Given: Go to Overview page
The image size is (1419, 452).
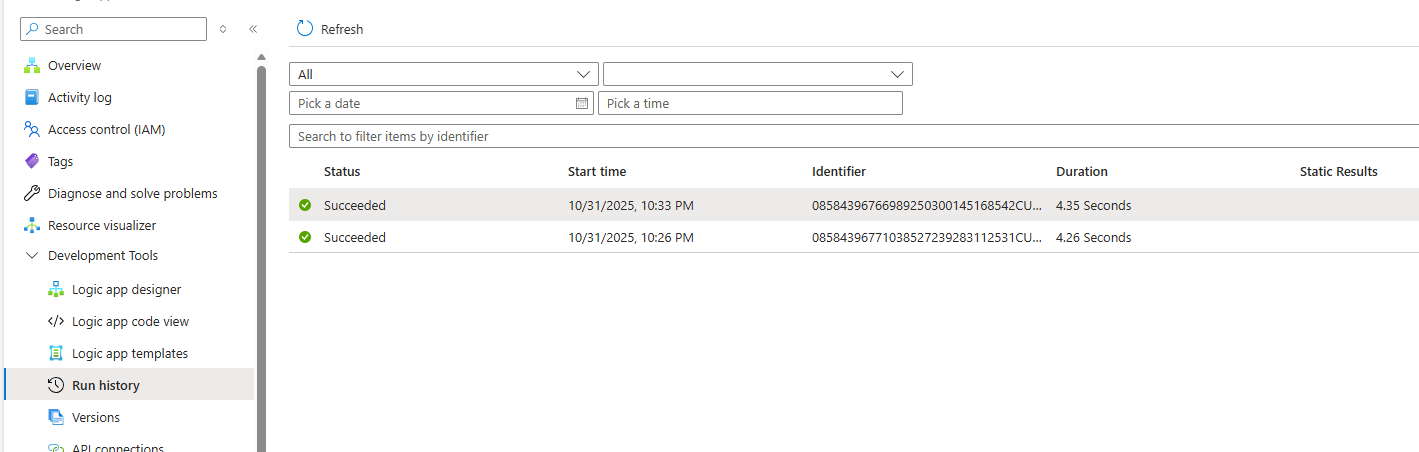Looking at the screenshot, I should pyautogui.click(x=74, y=66).
